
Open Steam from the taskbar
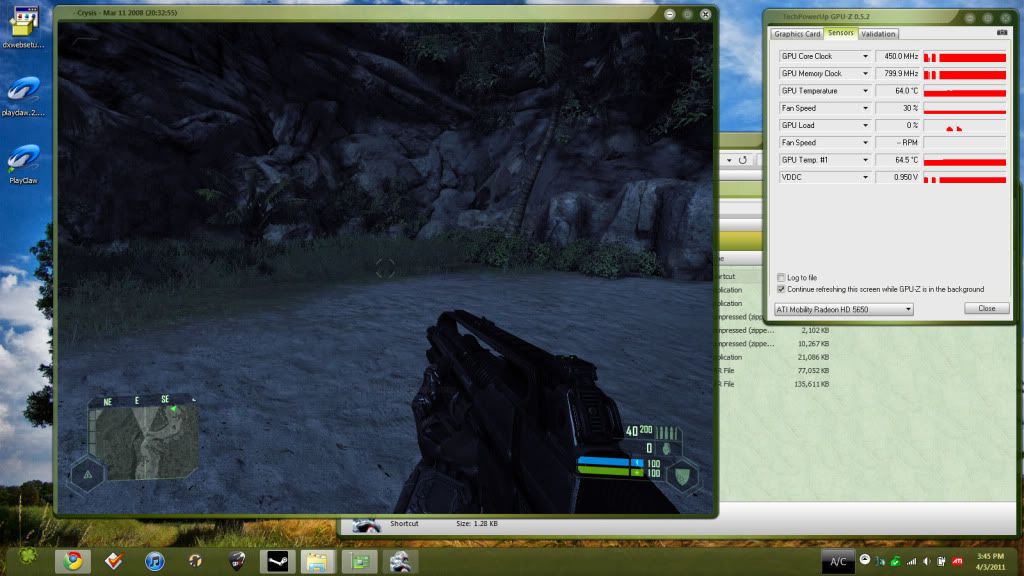(x=278, y=561)
